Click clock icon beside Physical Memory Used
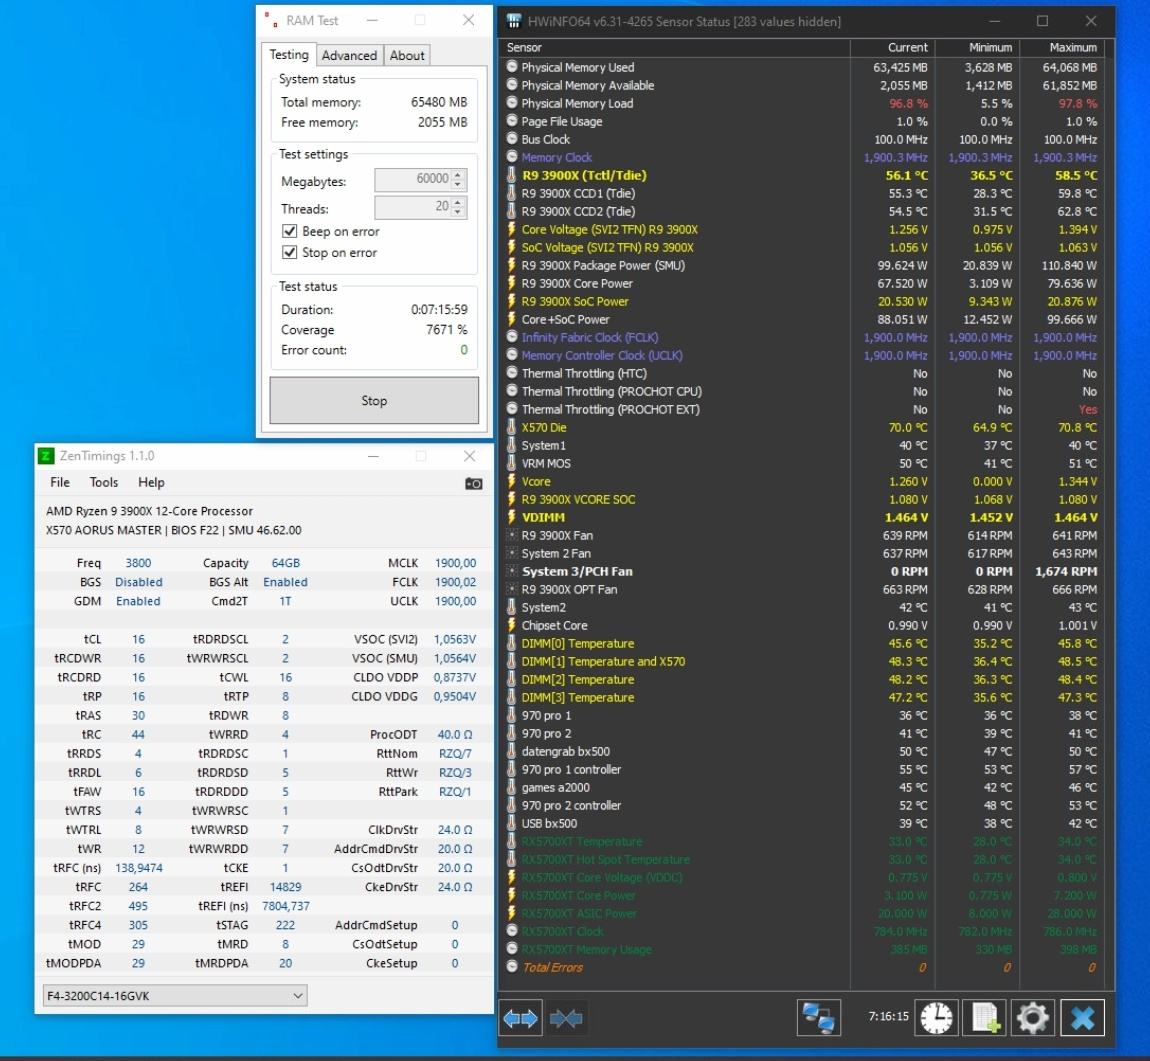1150x1061 pixels. pyautogui.click(x=512, y=67)
